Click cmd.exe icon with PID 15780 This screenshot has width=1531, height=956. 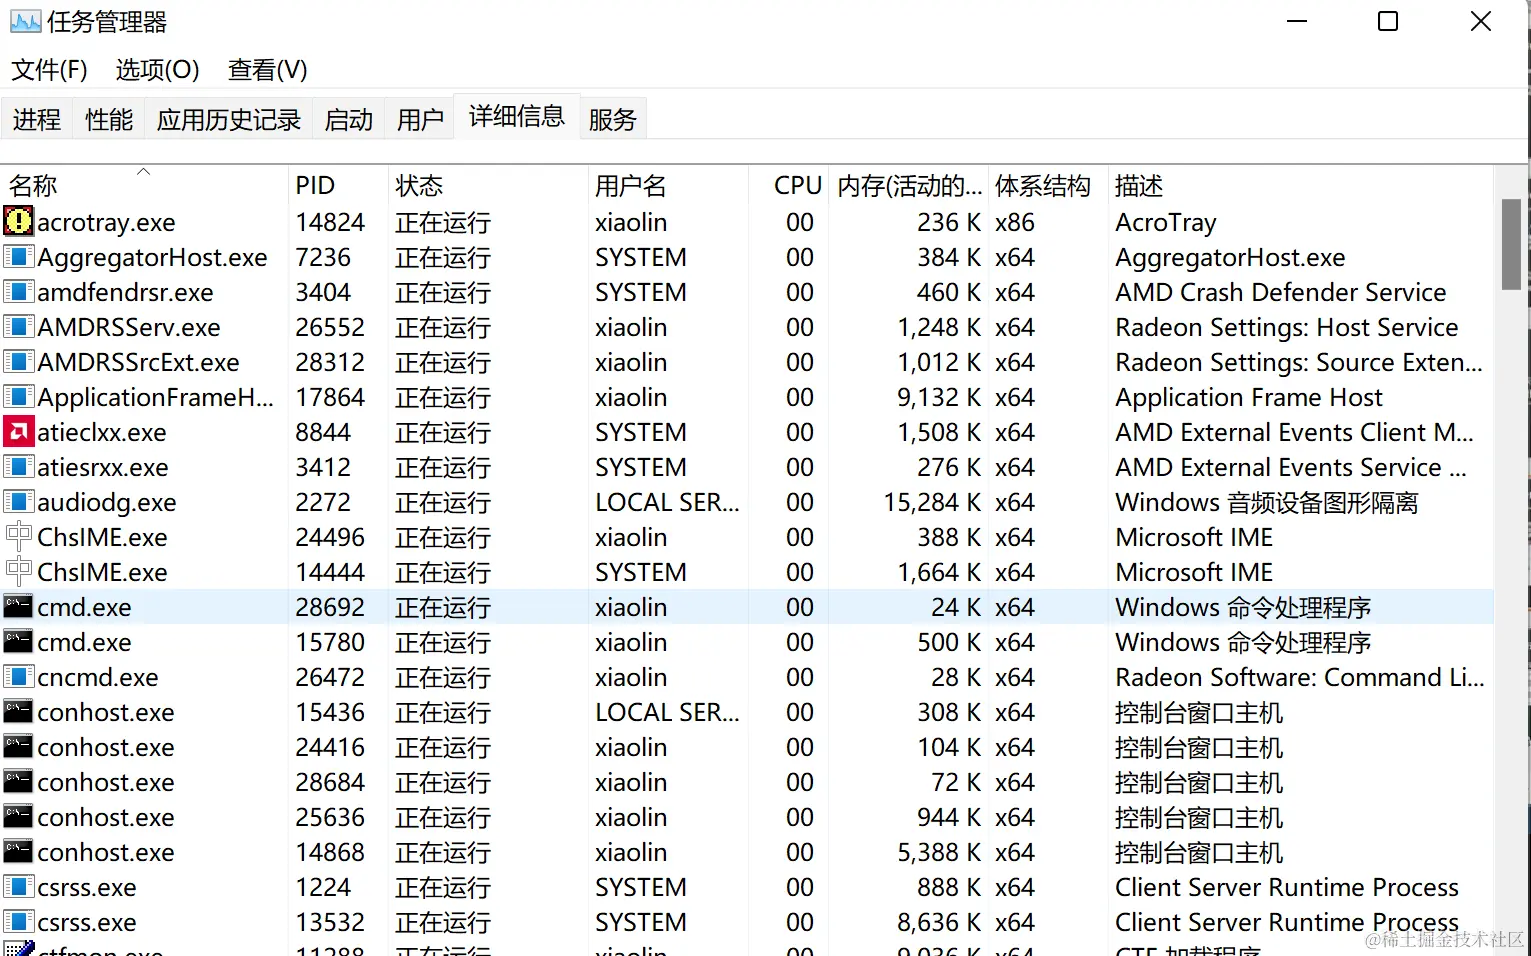click(x=18, y=642)
